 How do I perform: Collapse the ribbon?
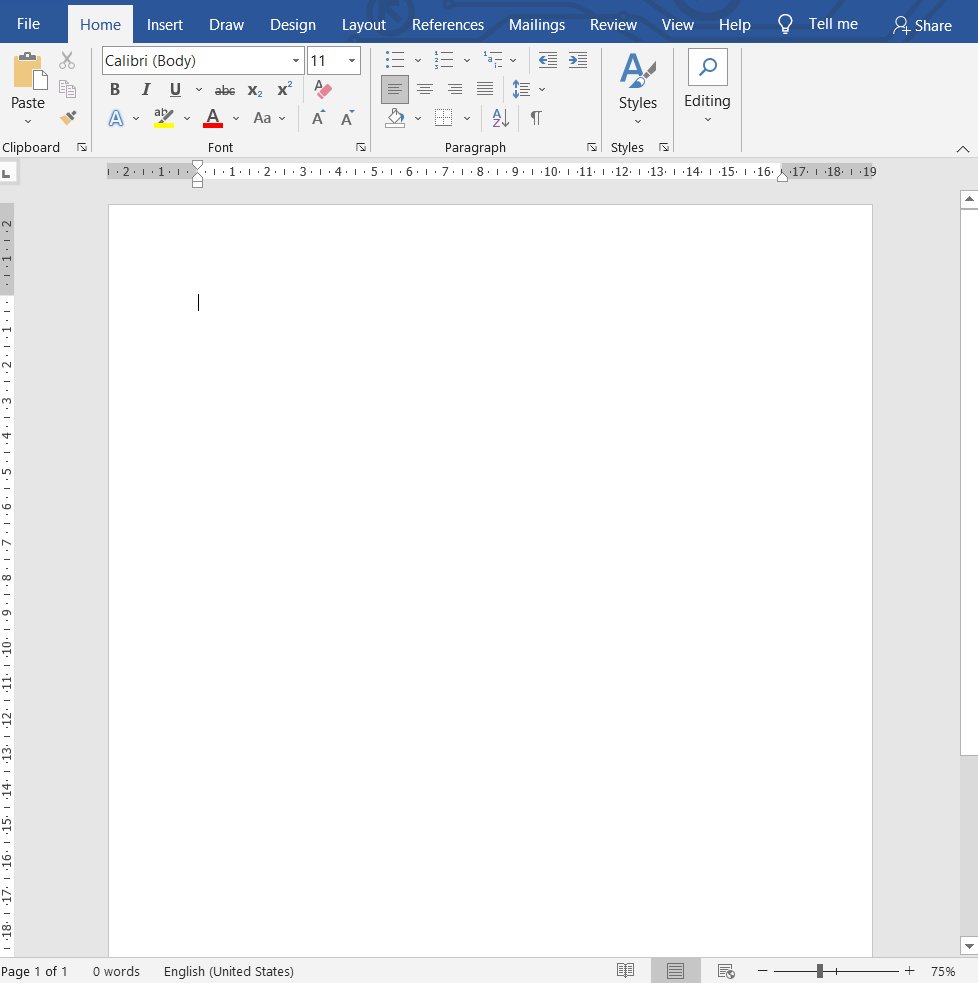click(x=963, y=149)
